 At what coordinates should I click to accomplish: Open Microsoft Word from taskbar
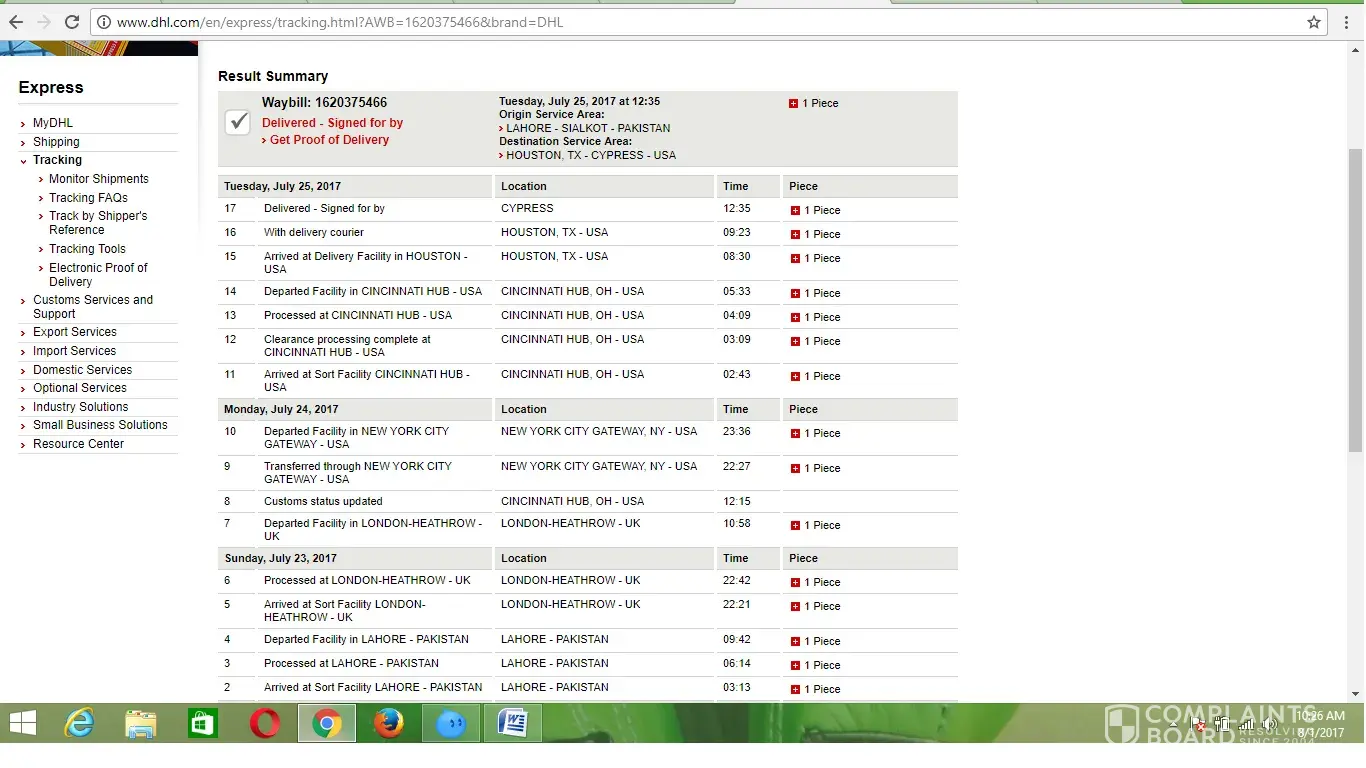tap(512, 723)
